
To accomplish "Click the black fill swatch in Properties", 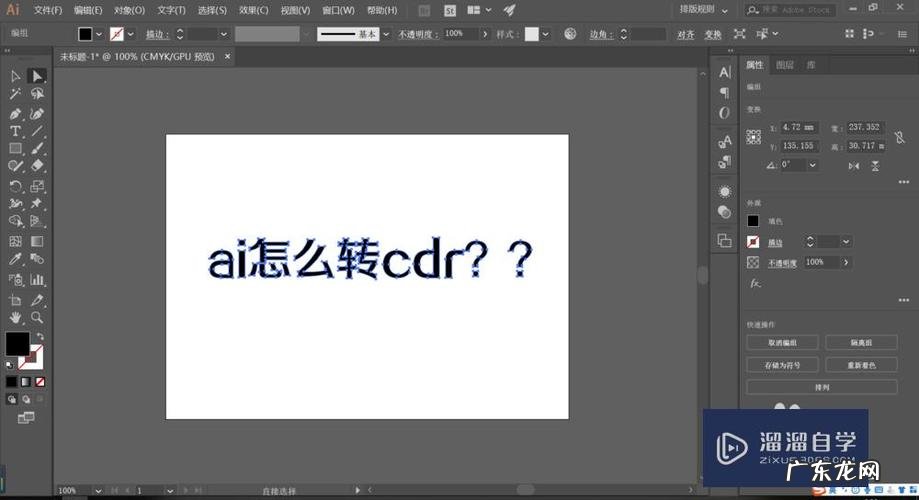I will (x=754, y=221).
